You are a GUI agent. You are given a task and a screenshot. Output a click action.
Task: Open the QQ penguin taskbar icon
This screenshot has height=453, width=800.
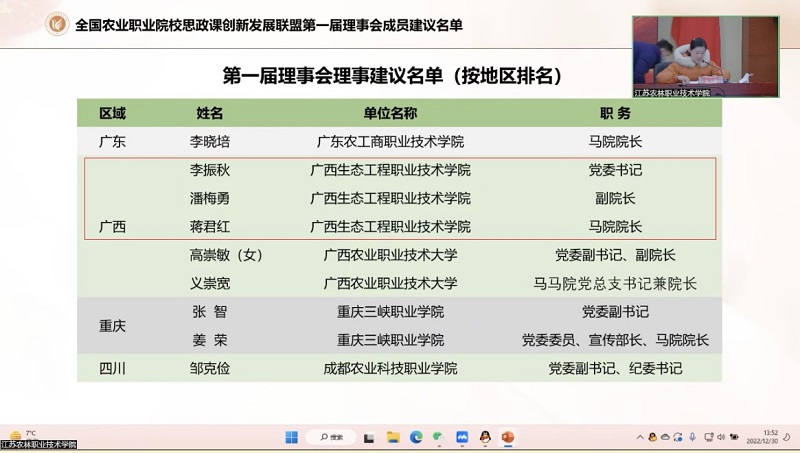point(485,437)
